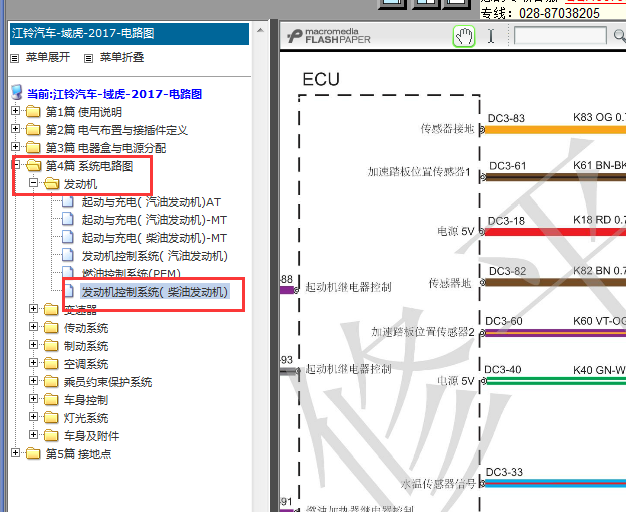Click folder icon of 第3篇 电器盒与电源分配

click(x=33, y=147)
